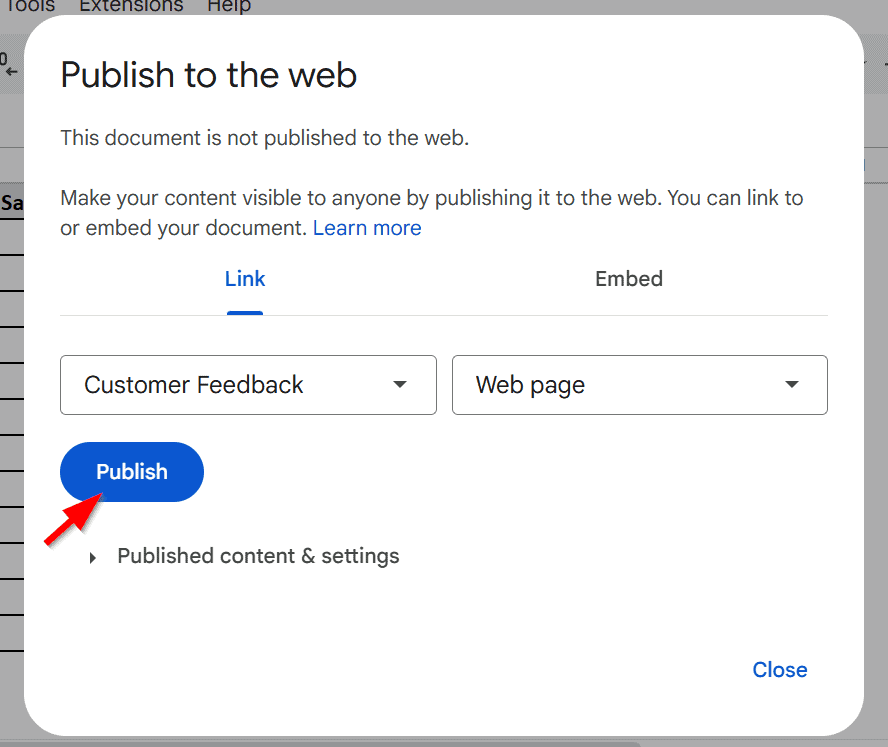Open the Customer Feedback sheet dropdown
This screenshot has width=888, height=747.
(x=248, y=385)
